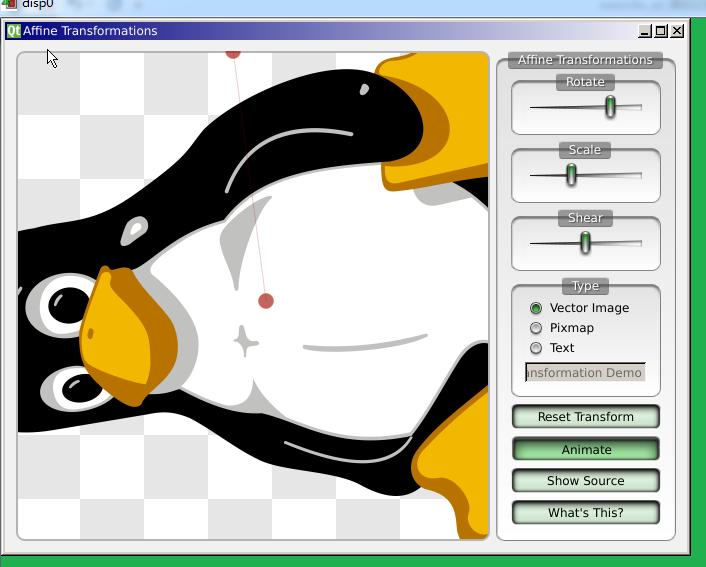Select the Text radio button
The image size is (706, 567).
[536, 348]
